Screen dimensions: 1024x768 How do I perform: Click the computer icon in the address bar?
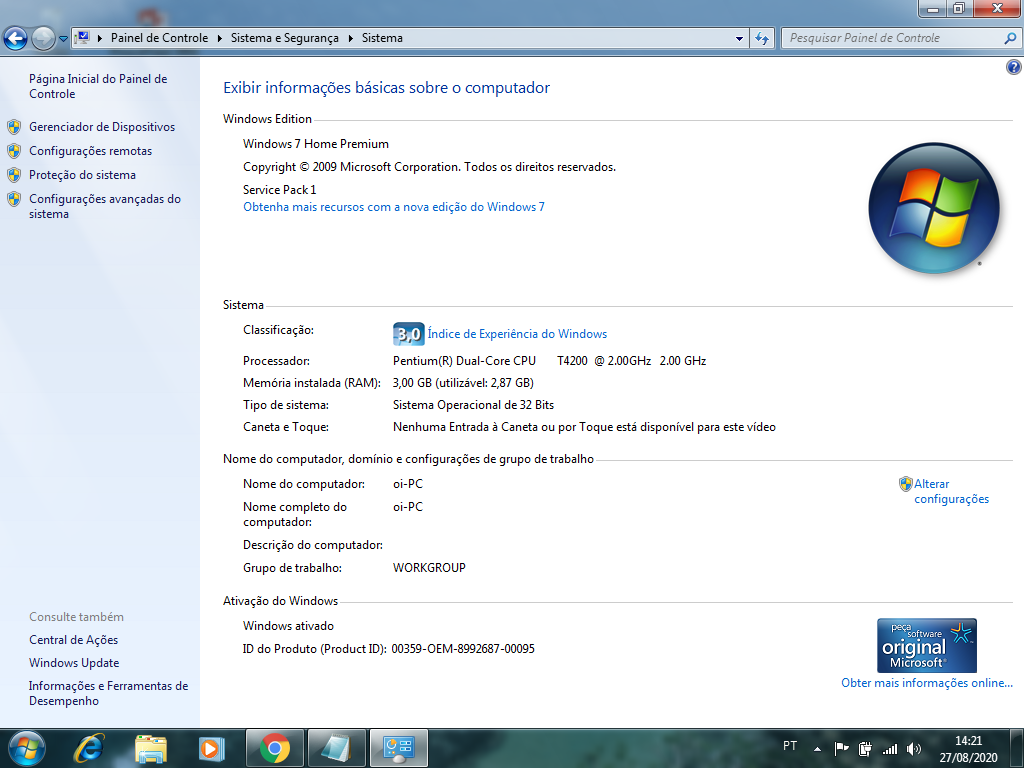pos(82,38)
